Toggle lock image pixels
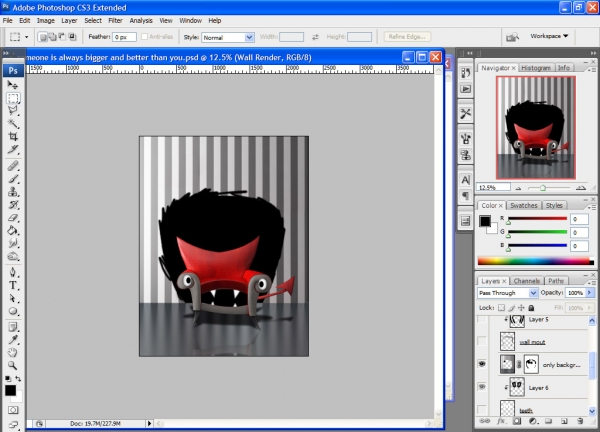 [x=512, y=308]
